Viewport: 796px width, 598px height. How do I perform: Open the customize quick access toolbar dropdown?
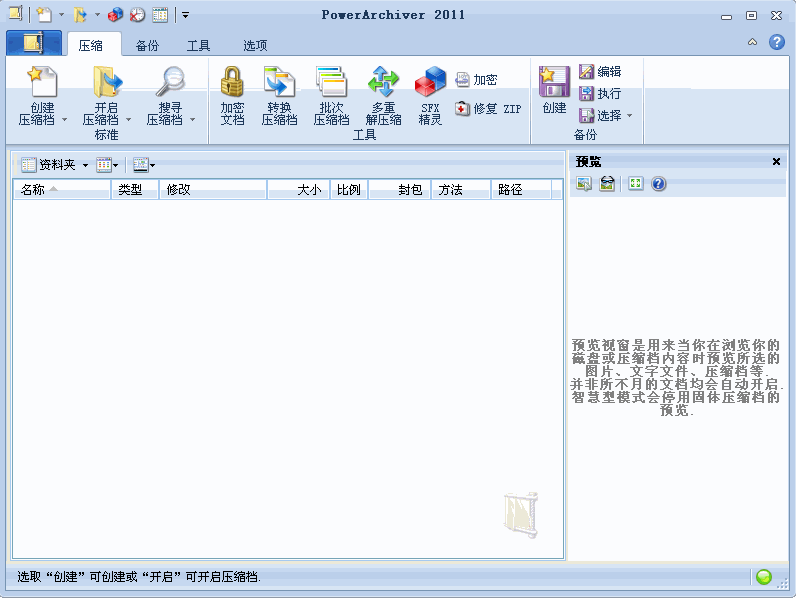pos(186,15)
